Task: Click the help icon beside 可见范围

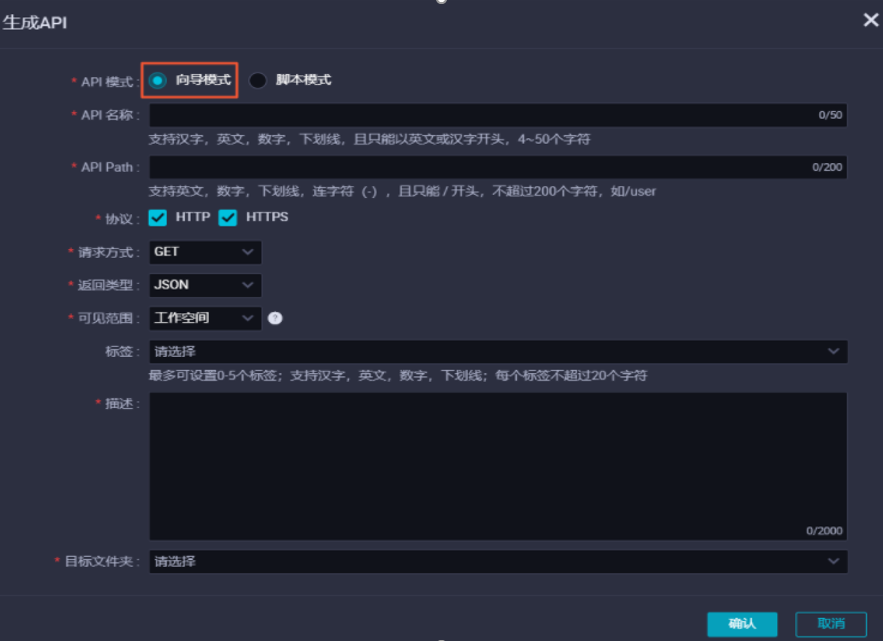Action: 274,318
